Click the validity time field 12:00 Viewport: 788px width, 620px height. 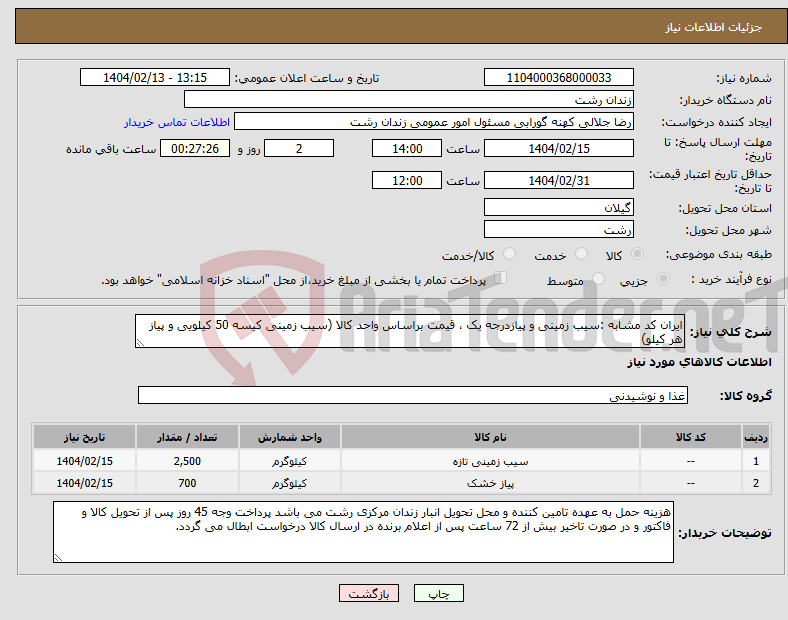coord(407,180)
